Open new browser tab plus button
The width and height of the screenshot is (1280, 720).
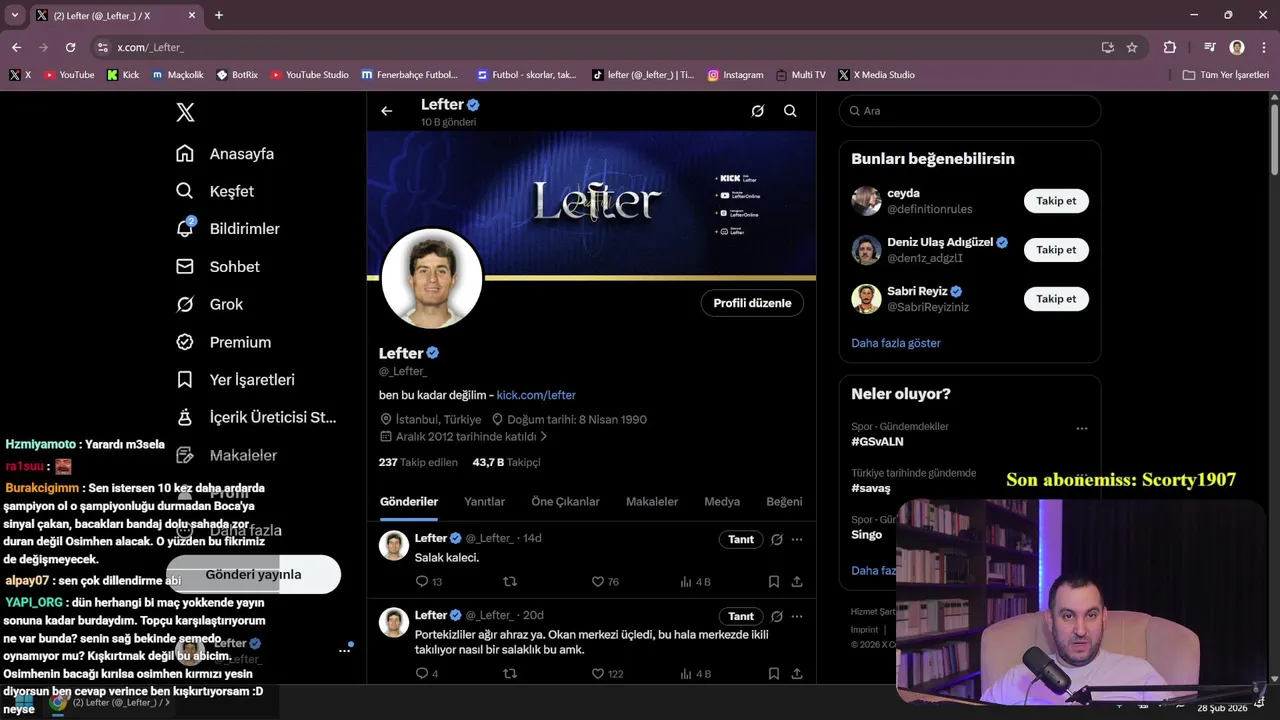click(x=218, y=15)
